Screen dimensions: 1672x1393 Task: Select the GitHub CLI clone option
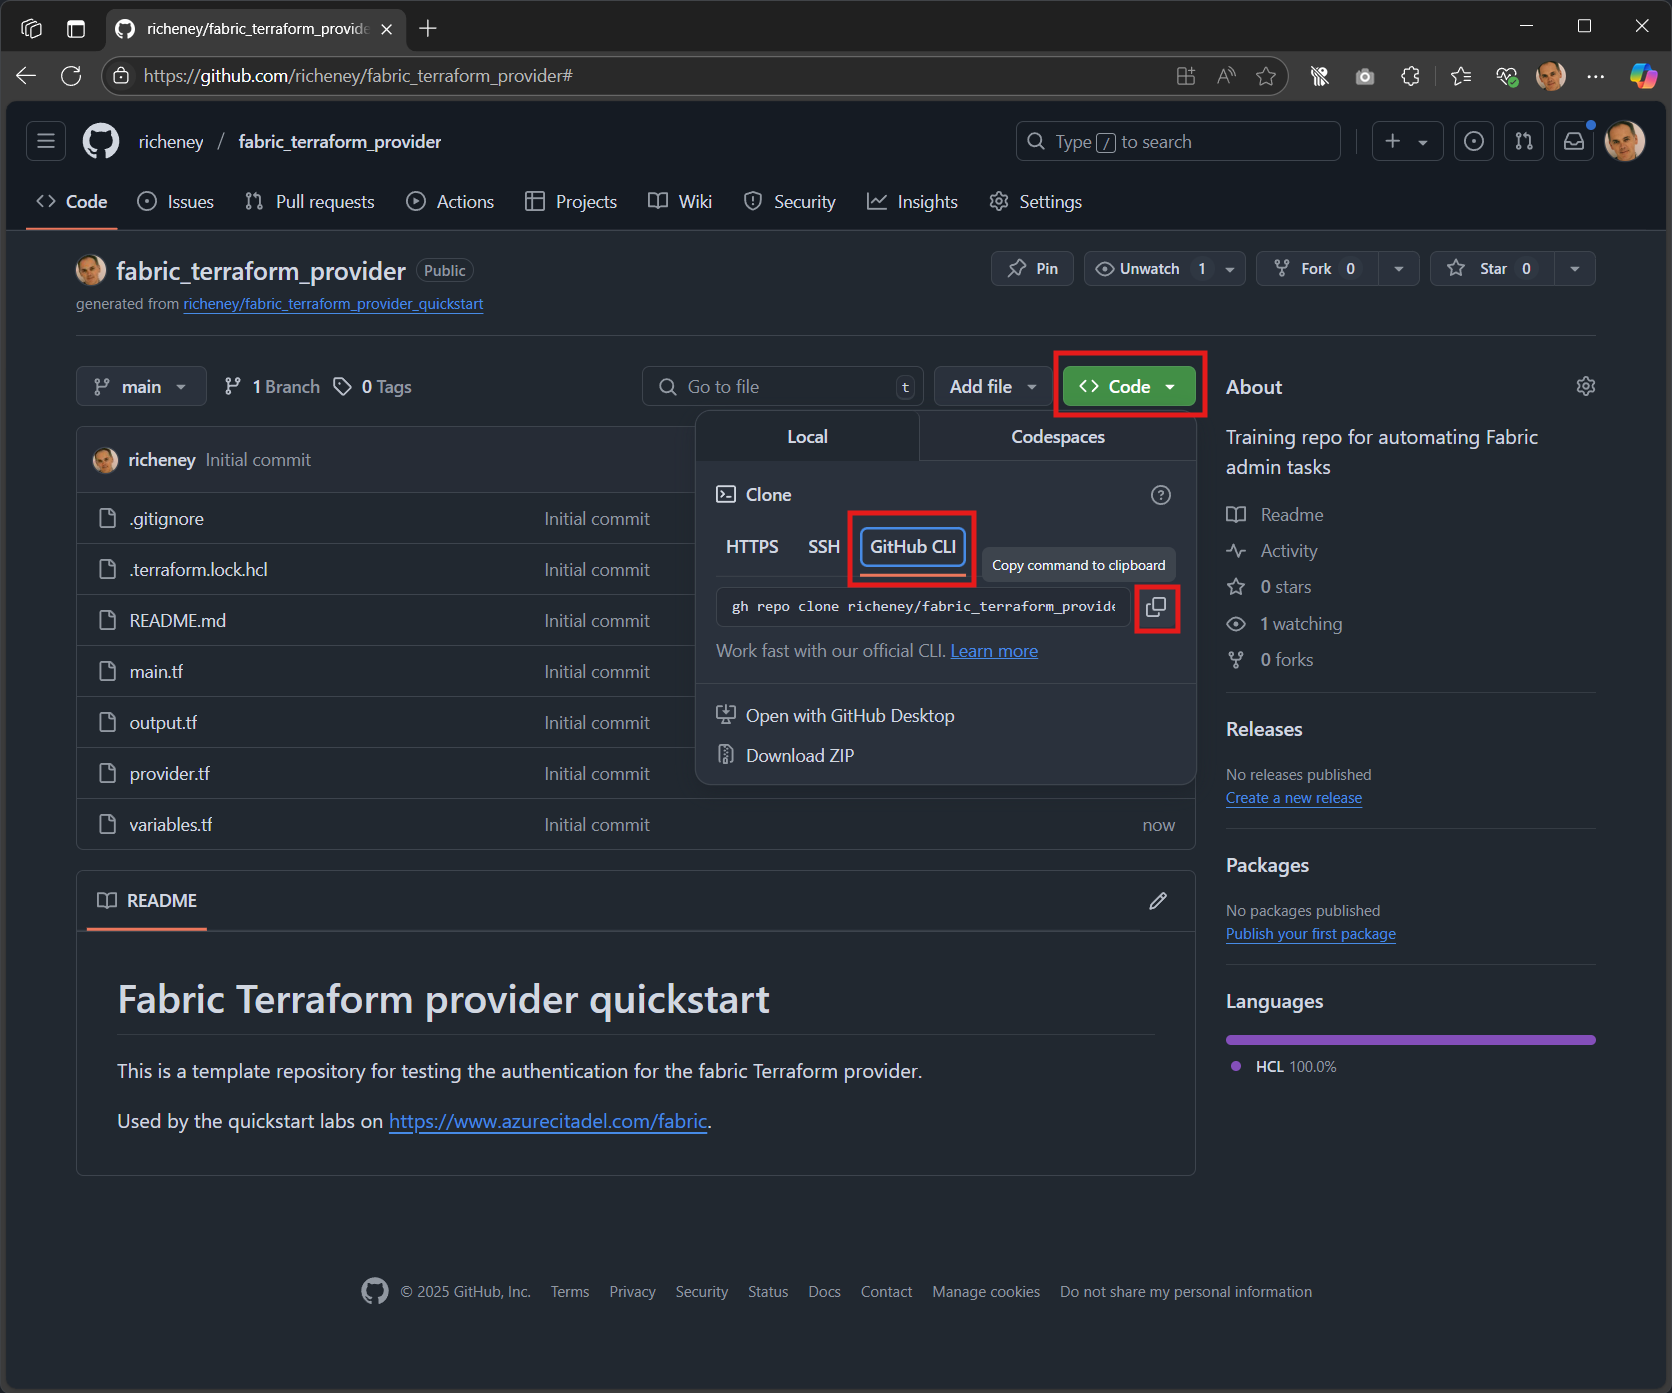pyautogui.click(x=911, y=547)
